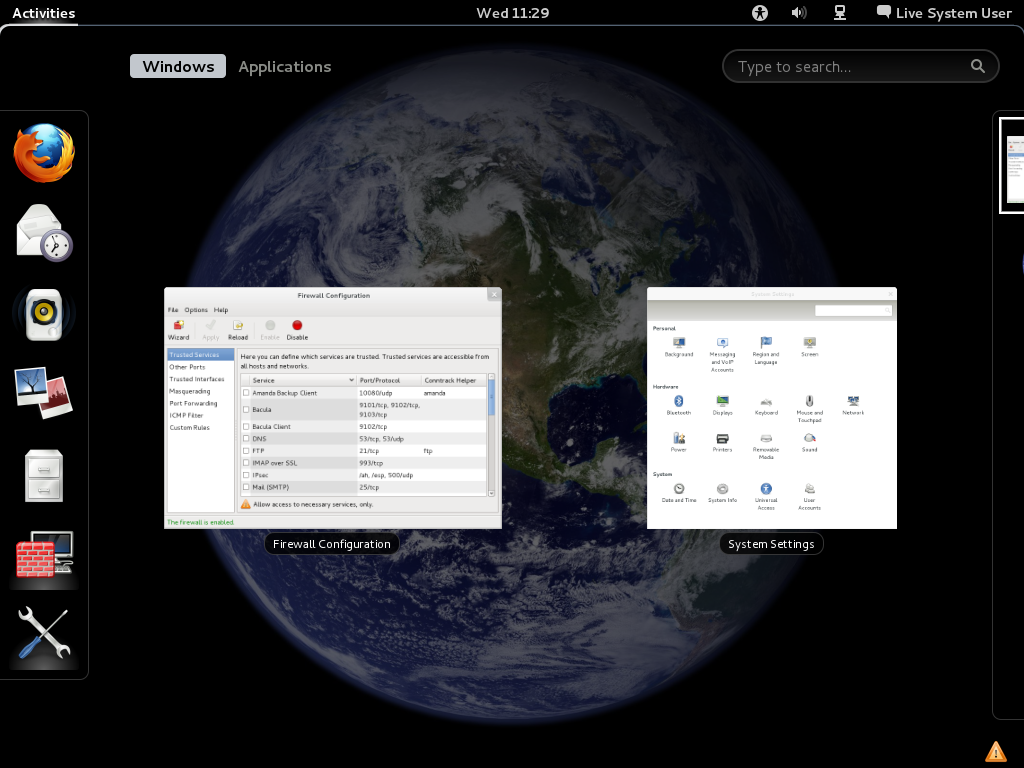Close the Firewall Configuration window thumbnail
The width and height of the screenshot is (1024, 768).
coord(494,295)
